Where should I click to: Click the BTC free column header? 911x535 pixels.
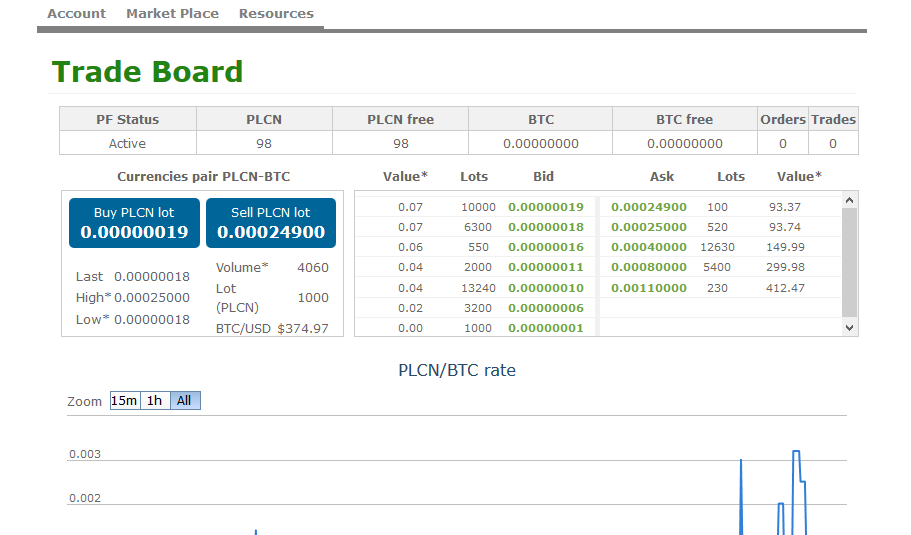coord(685,119)
